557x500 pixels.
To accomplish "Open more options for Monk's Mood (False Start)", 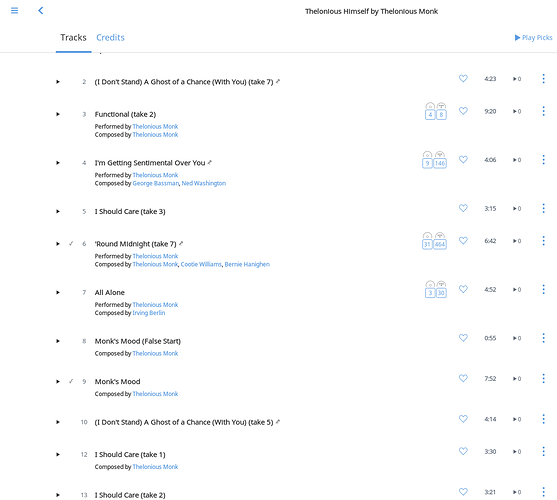I will [x=543, y=338].
